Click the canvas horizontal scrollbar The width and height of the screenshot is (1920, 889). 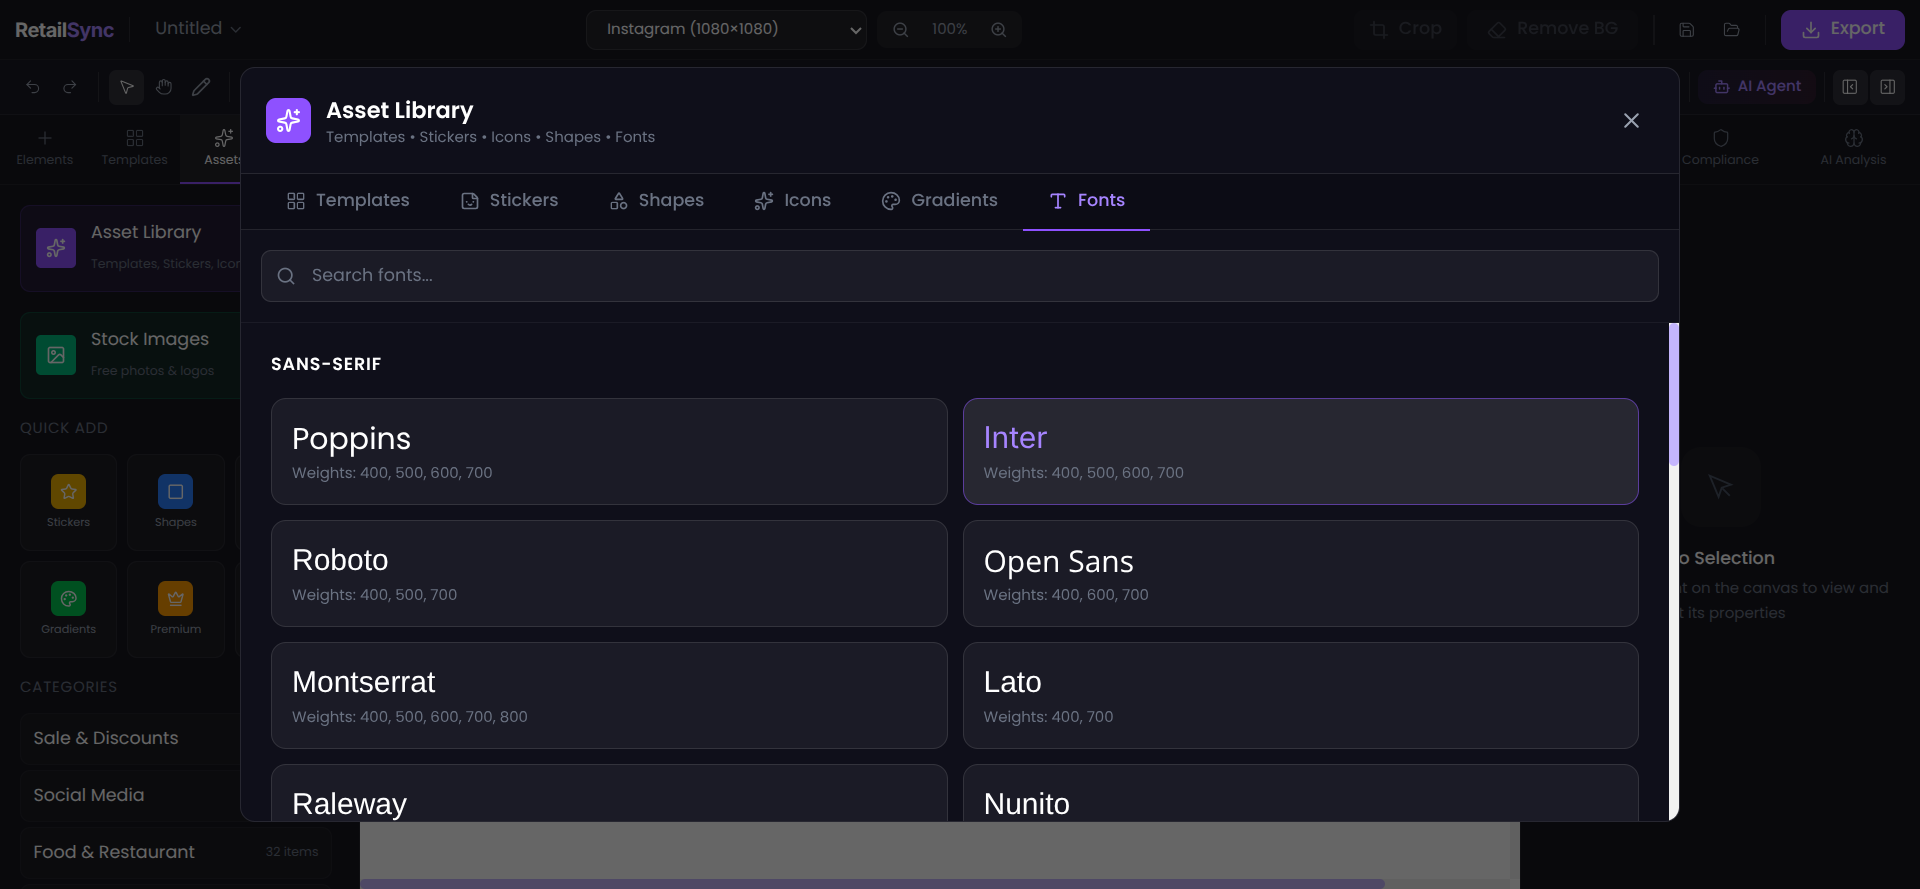[x=872, y=884]
